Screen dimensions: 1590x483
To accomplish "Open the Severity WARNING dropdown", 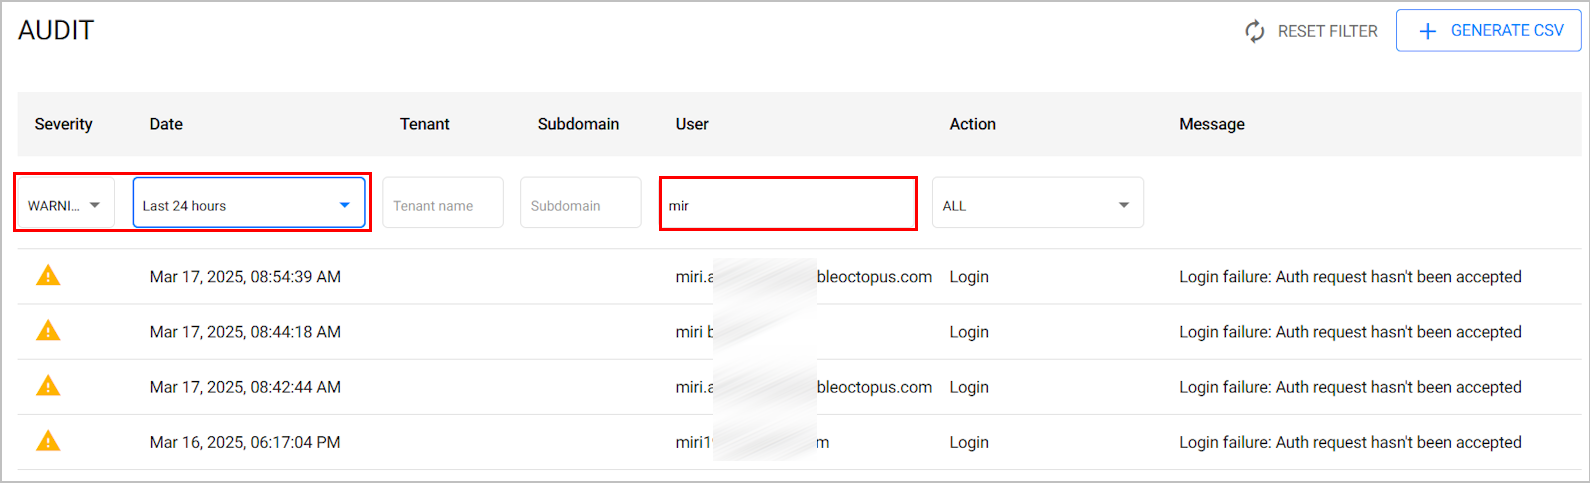I will [x=65, y=205].
